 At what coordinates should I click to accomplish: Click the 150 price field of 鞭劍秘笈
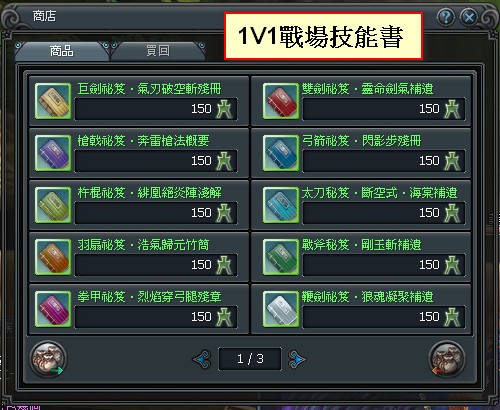tap(384, 316)
